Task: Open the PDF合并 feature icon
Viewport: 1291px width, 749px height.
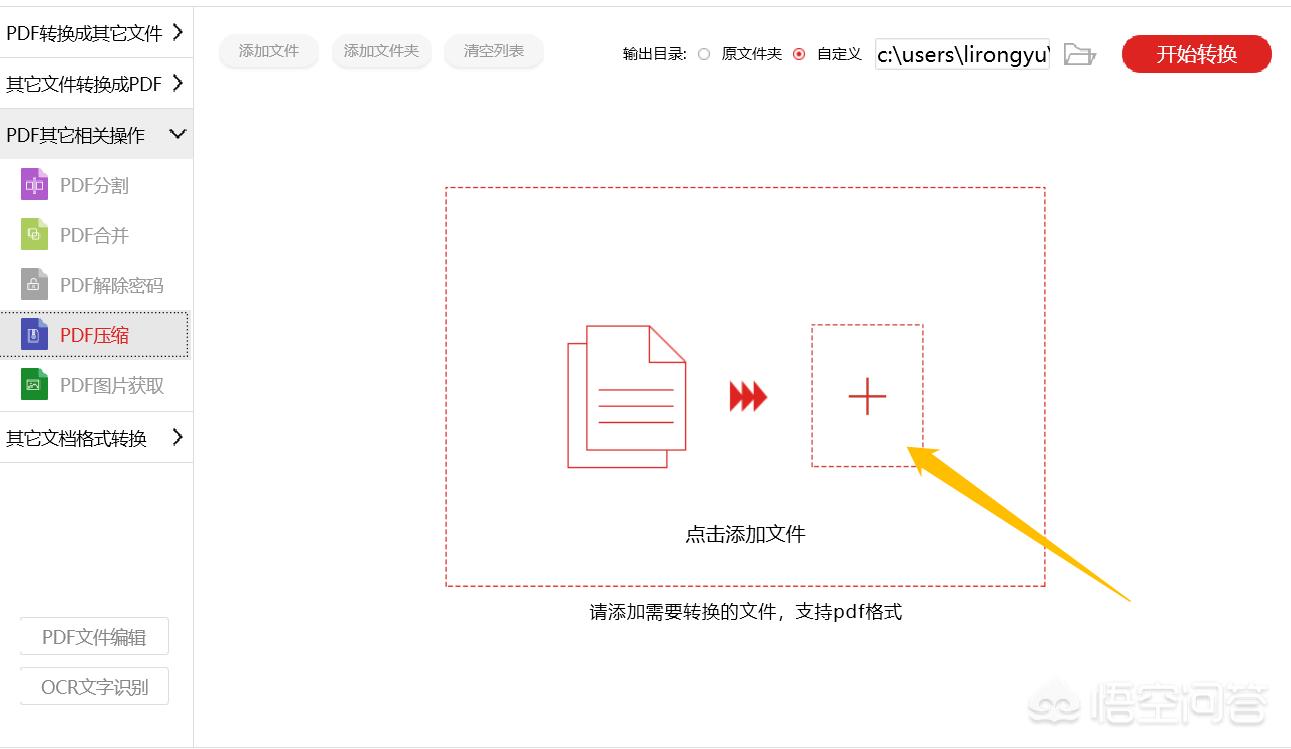Action: click(x=33, y=234)
